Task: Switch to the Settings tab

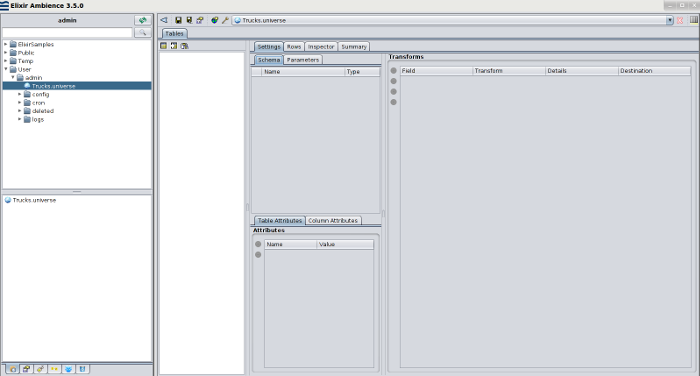Action: (269, 46)
